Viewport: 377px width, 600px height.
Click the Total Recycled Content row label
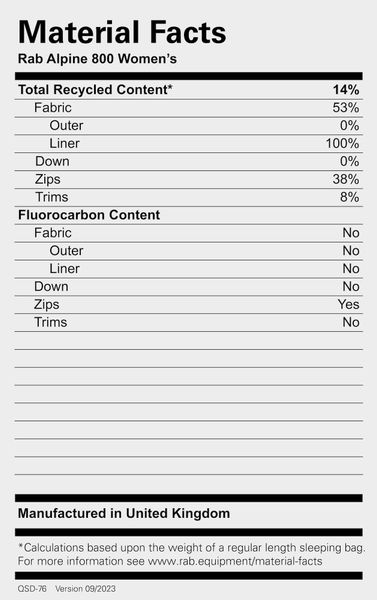[x=95, y=90]
